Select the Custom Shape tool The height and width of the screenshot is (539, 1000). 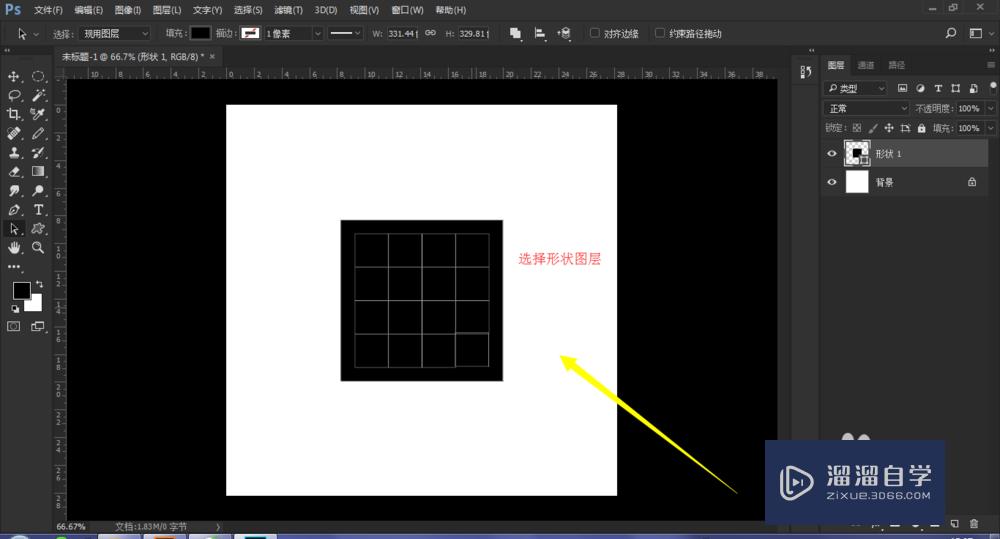pos(38,228)
